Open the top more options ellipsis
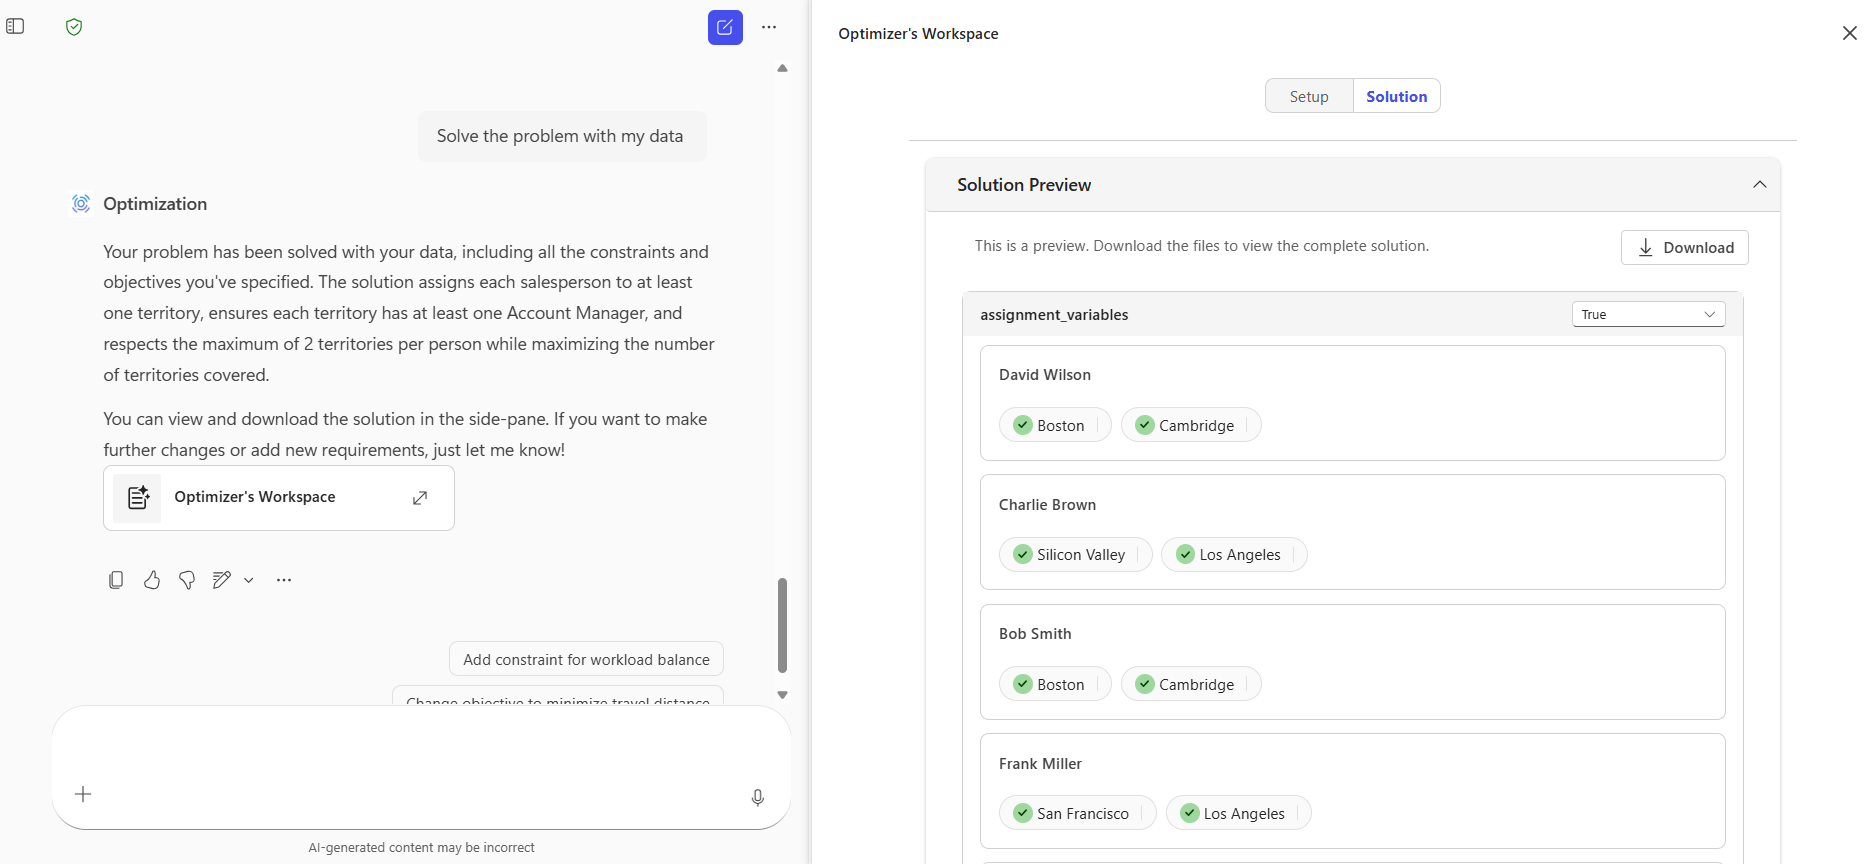Viewport: 1876px width, 864px height. [769, 27]
